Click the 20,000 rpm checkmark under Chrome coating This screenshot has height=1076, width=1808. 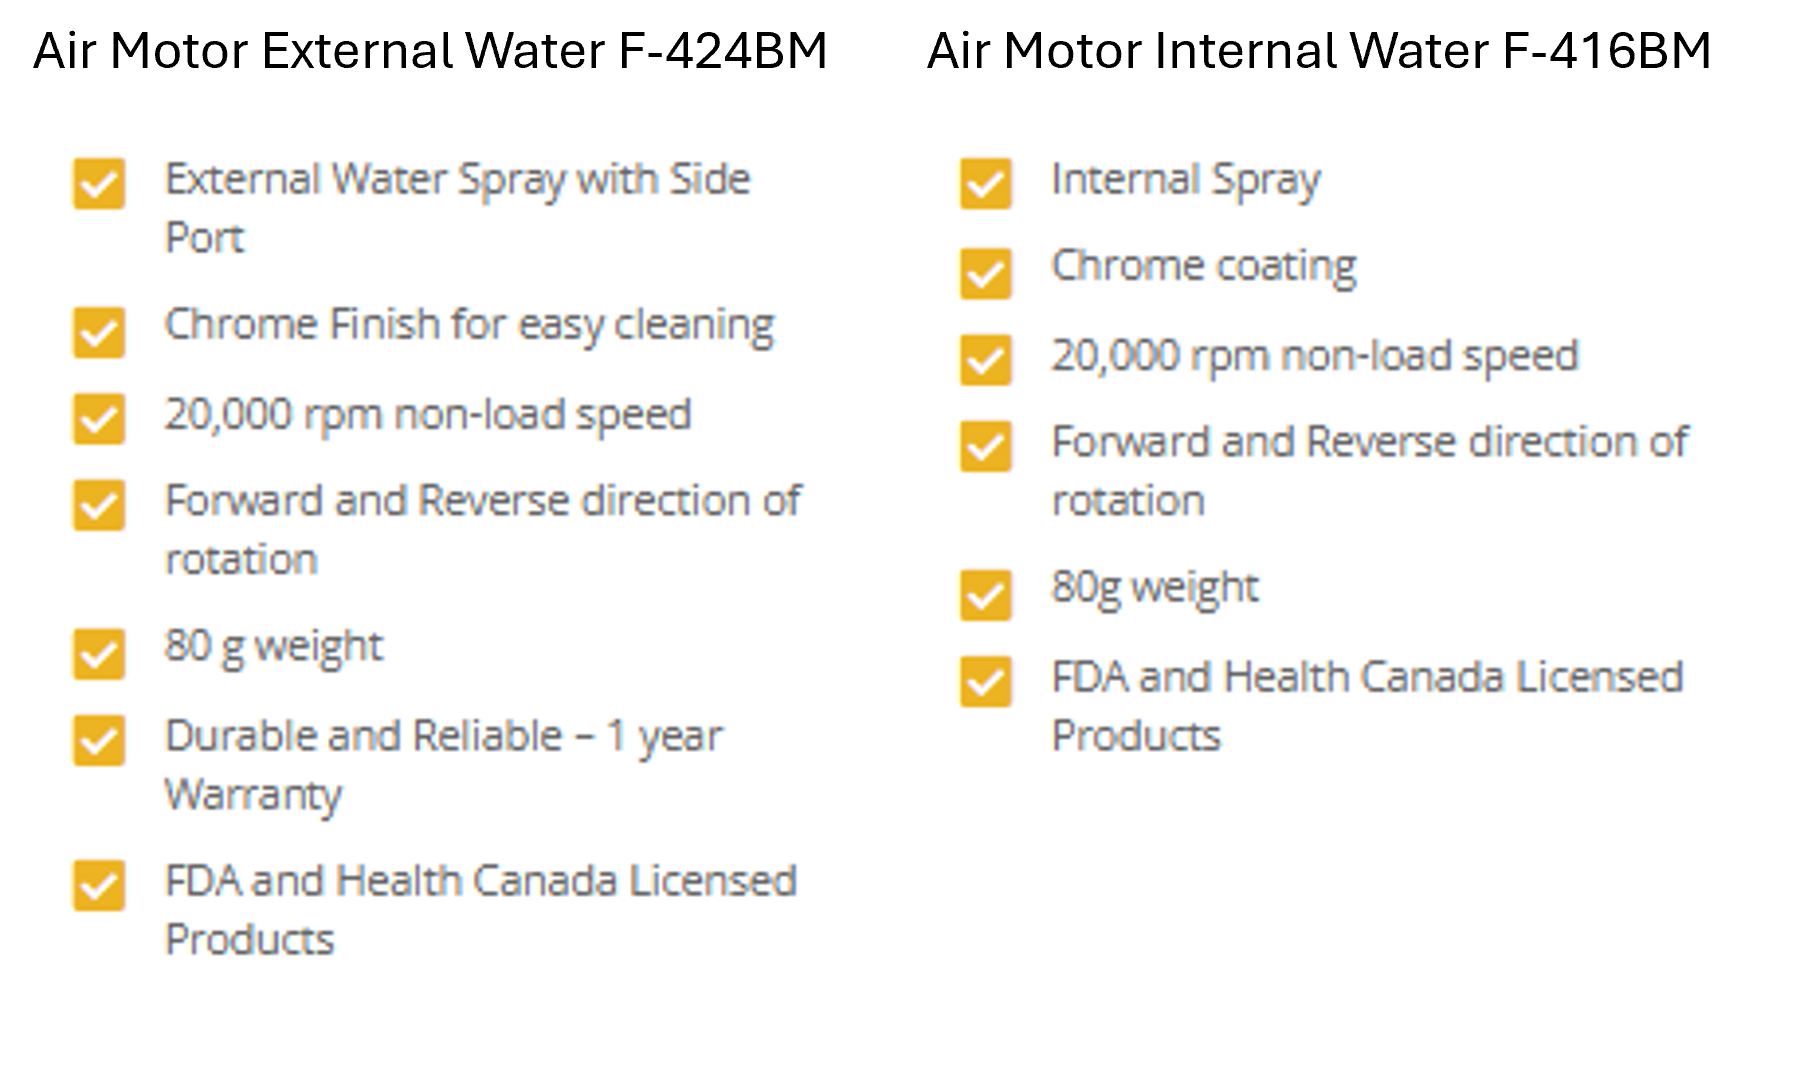coord(985,360)
